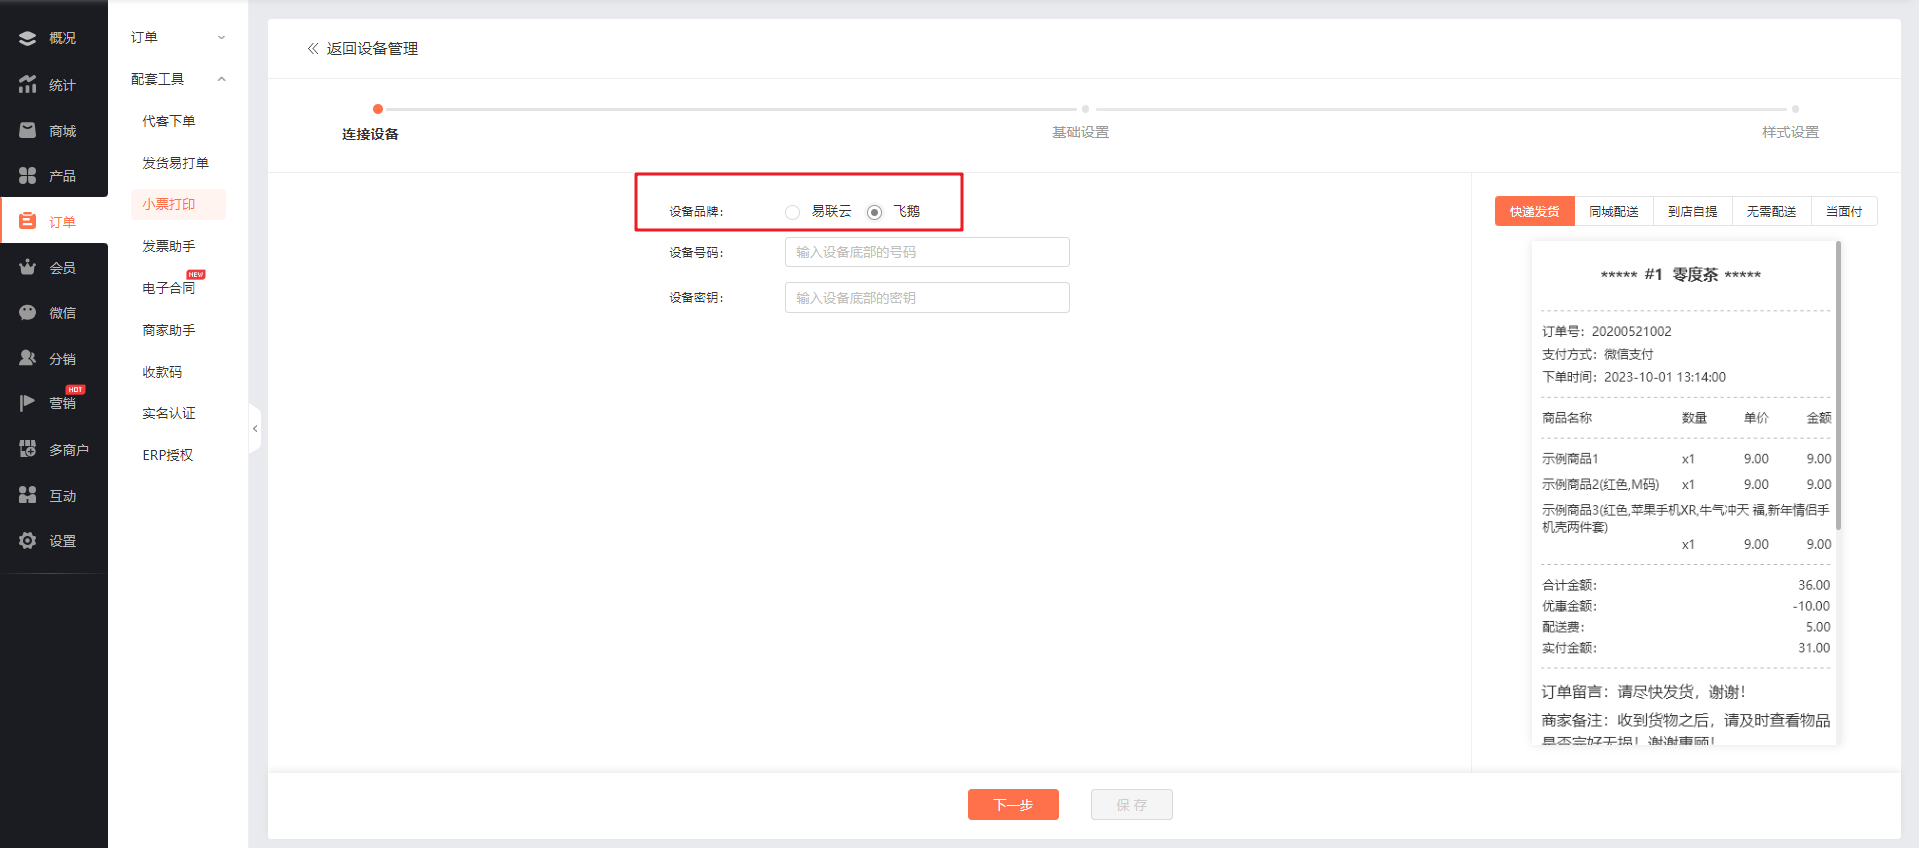Click the 商城 mall icon
1919x848 pixels.
point(28,131)
